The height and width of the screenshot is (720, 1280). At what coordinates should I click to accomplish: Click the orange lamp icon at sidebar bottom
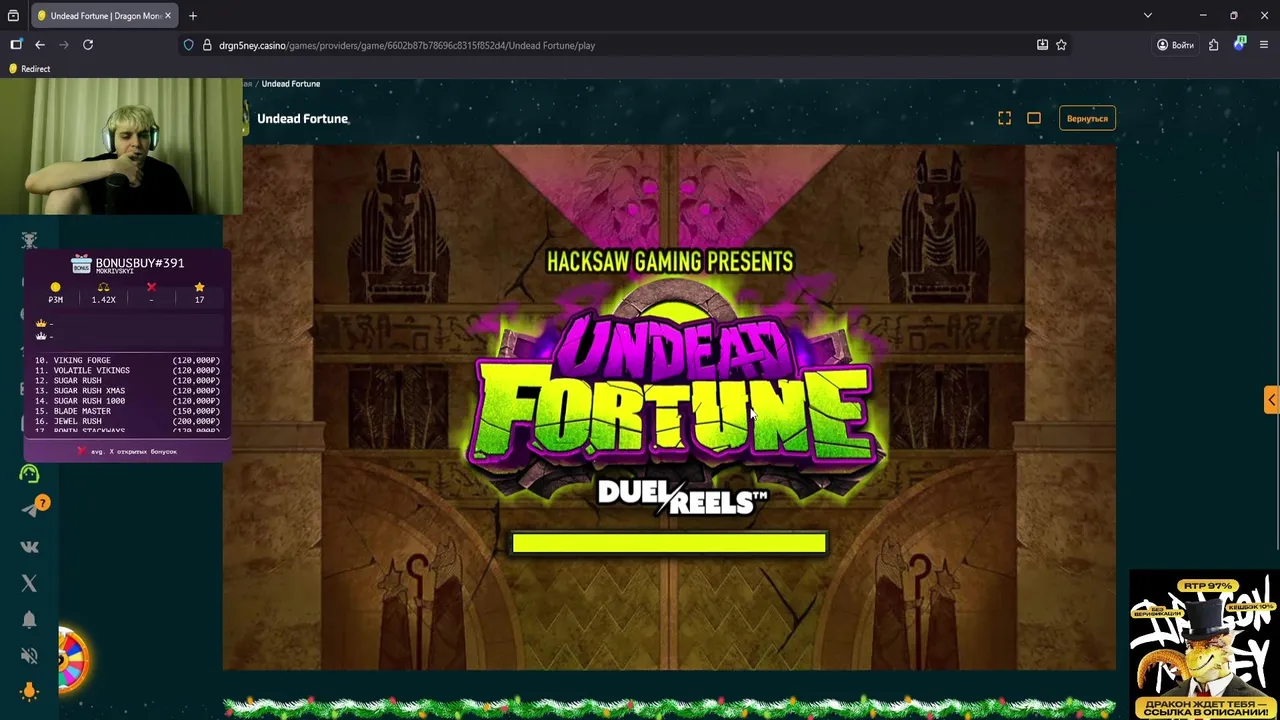(29, 691)
